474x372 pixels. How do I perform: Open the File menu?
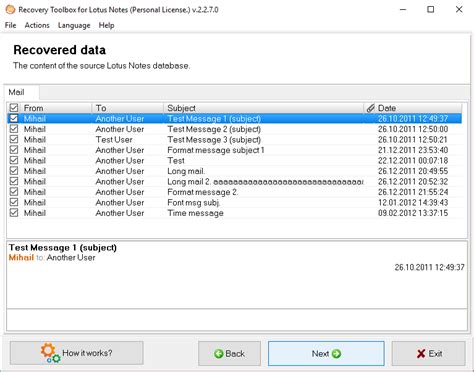coord(10,25)
